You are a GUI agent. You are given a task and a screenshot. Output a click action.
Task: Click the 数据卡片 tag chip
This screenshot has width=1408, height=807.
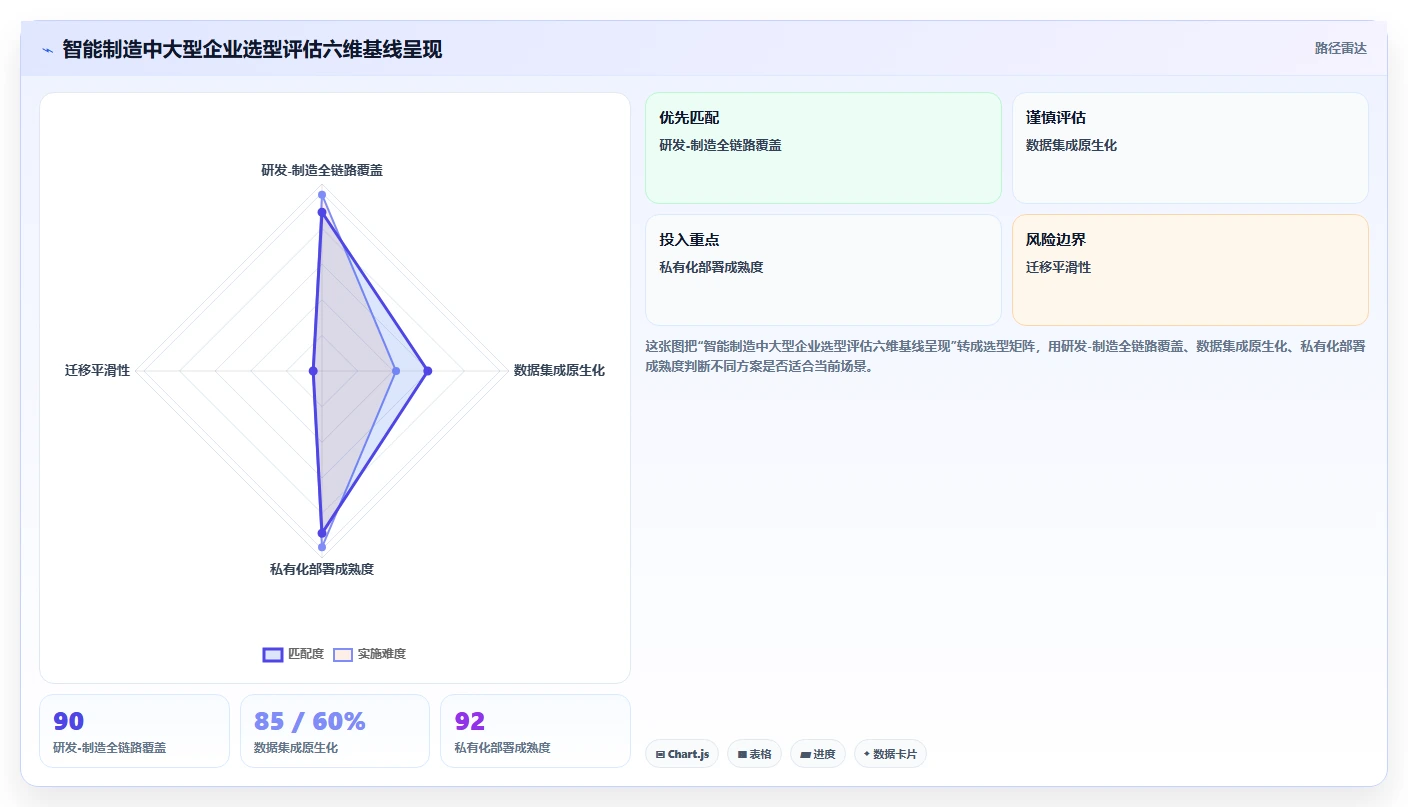tap(890, 754)
